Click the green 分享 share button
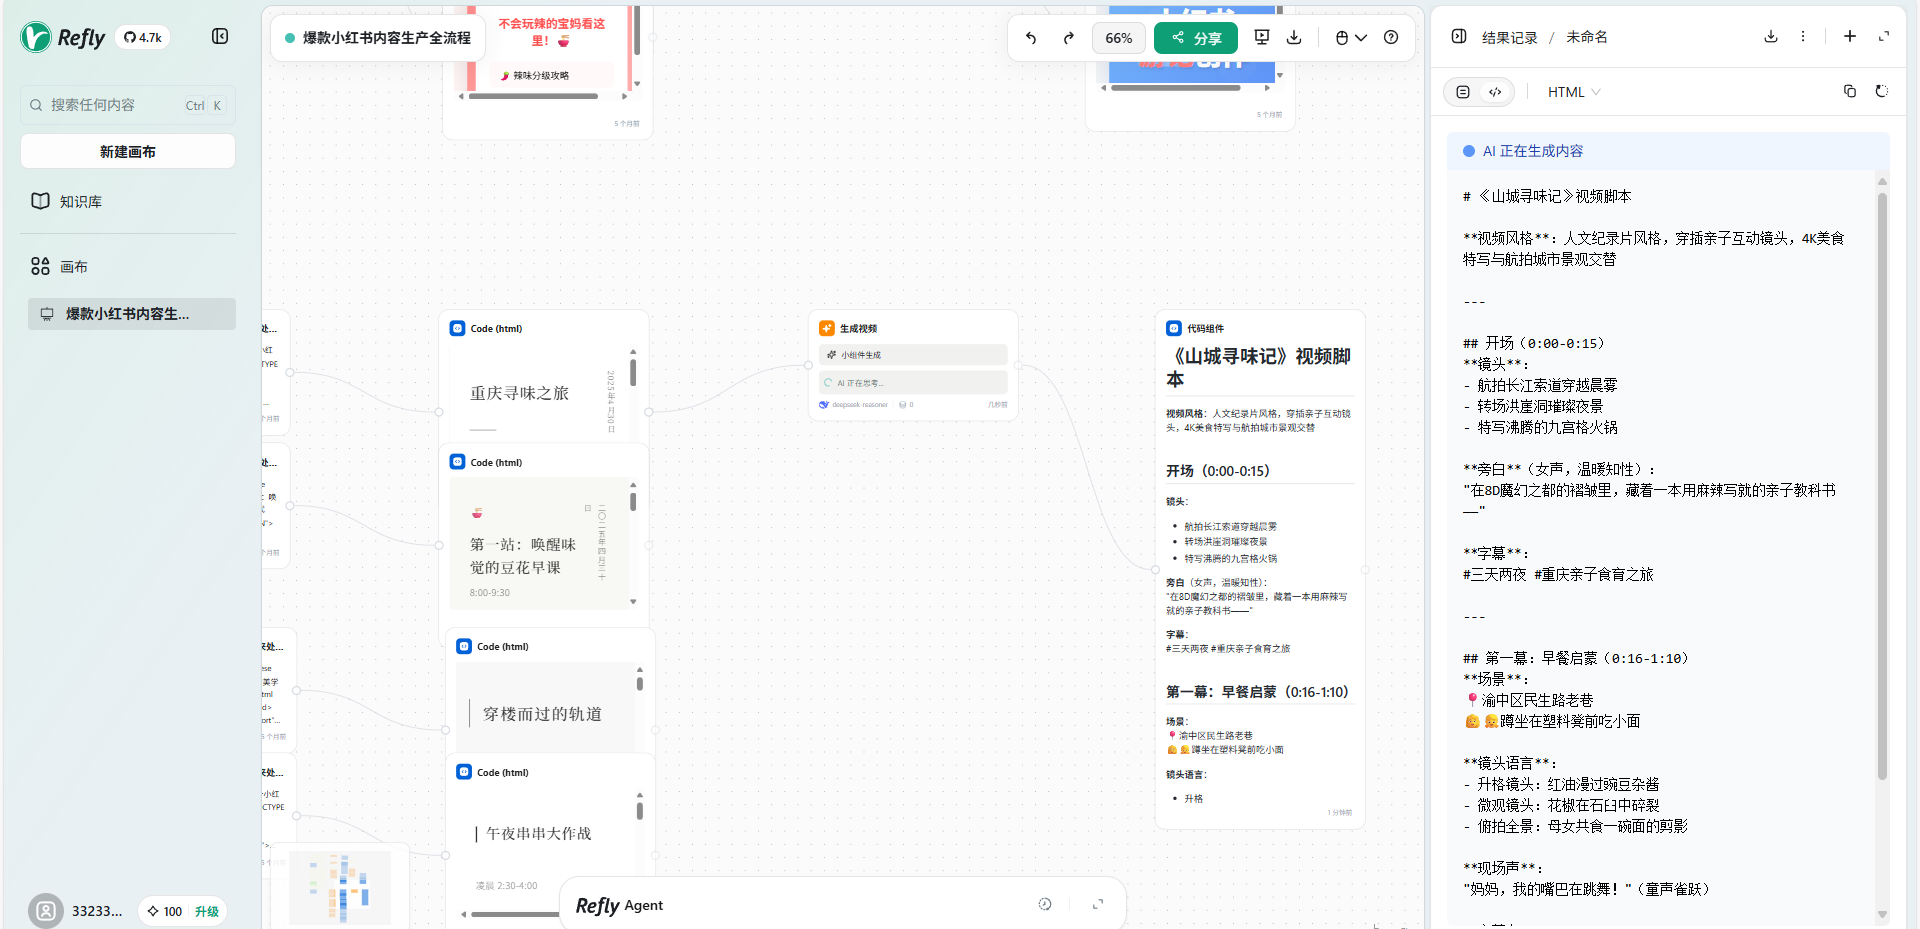Screen dimensions: 1920x929 point(1196,38)
